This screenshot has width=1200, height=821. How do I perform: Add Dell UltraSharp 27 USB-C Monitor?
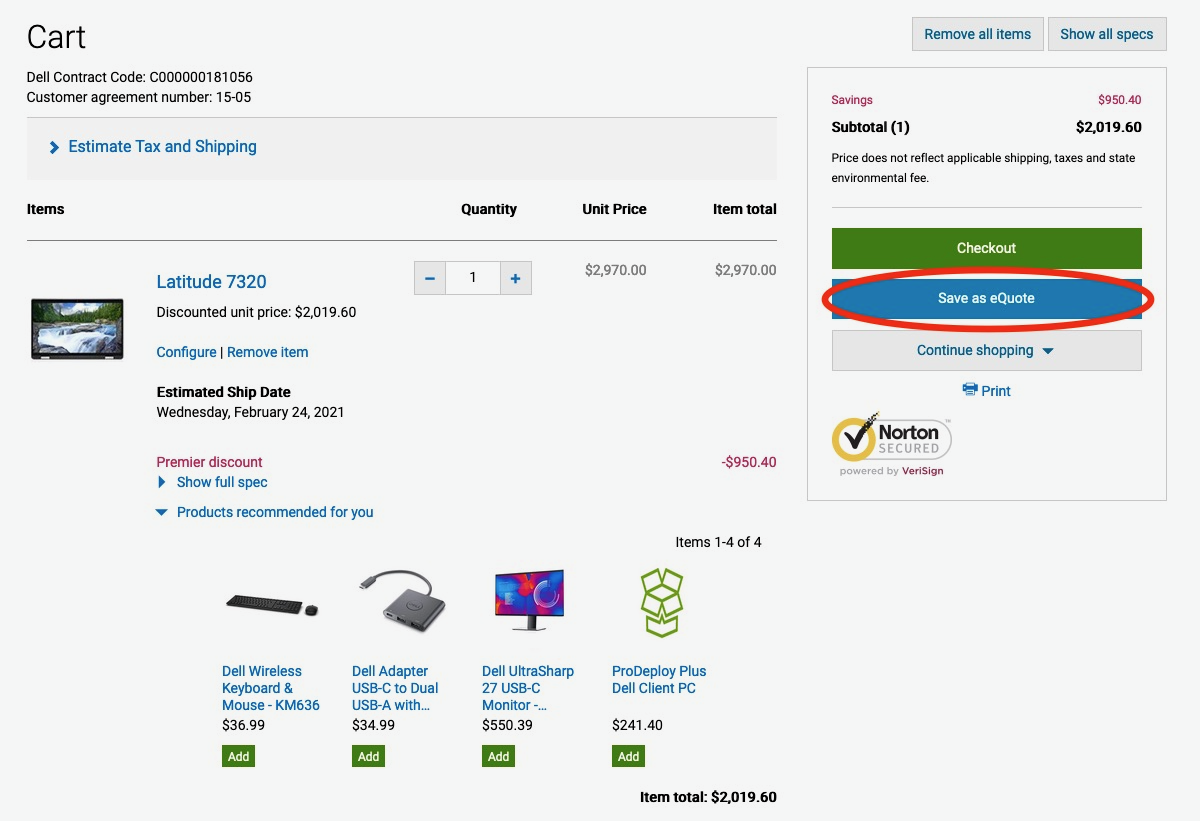pos(498,756)
